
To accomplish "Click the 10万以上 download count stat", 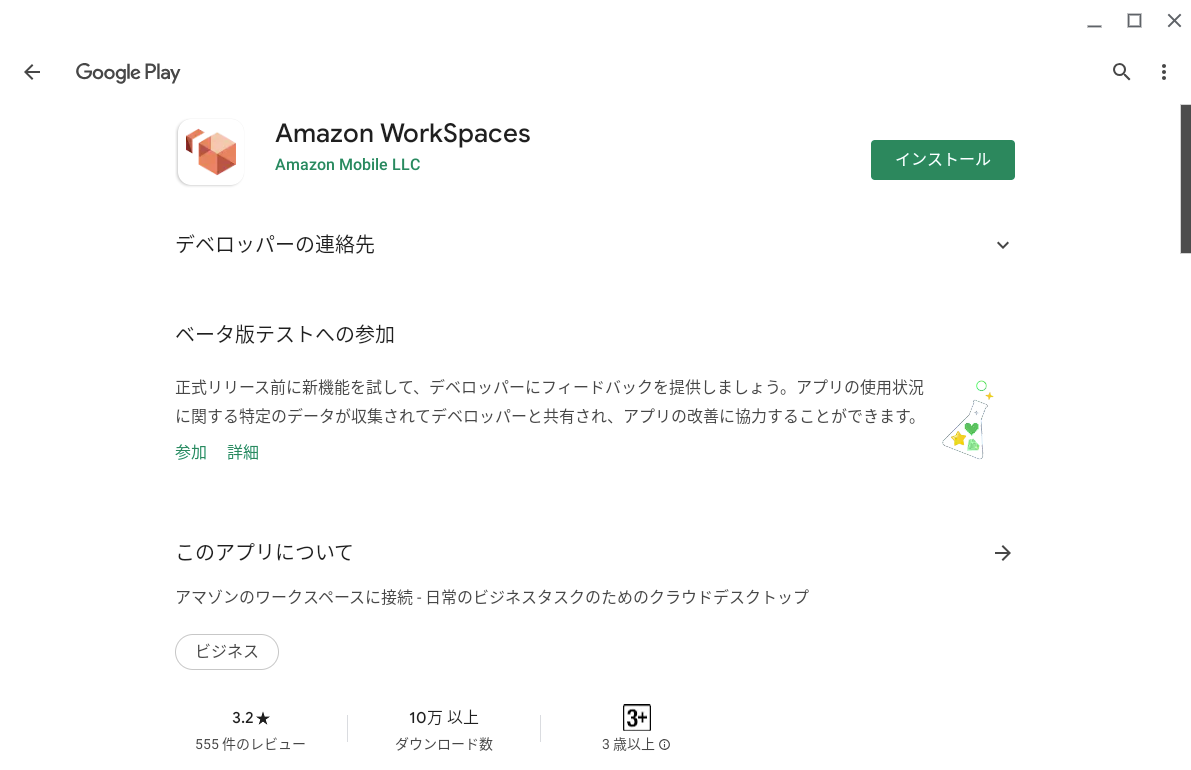I will pyautogui.click(x=443, y=716).
